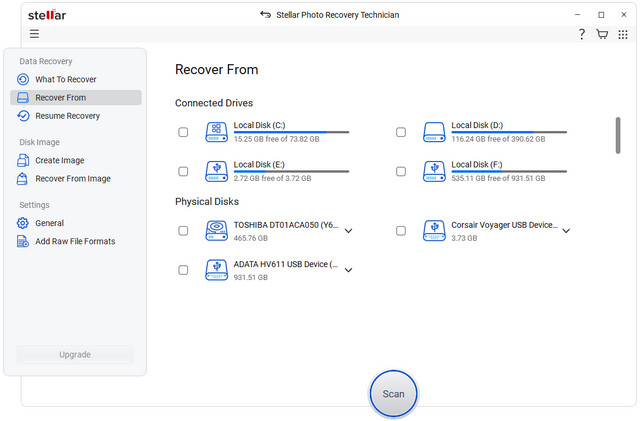The height and width of the screenshot is (421, 640).
Task: Go to Resume Recovery section
Action: (68, 116)
